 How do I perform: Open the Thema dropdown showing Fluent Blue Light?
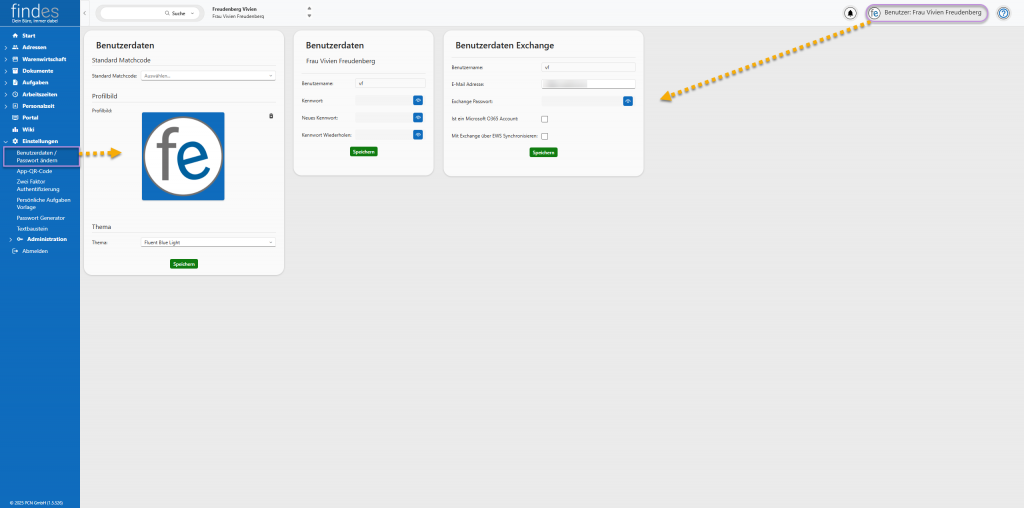tap(208, 242)
